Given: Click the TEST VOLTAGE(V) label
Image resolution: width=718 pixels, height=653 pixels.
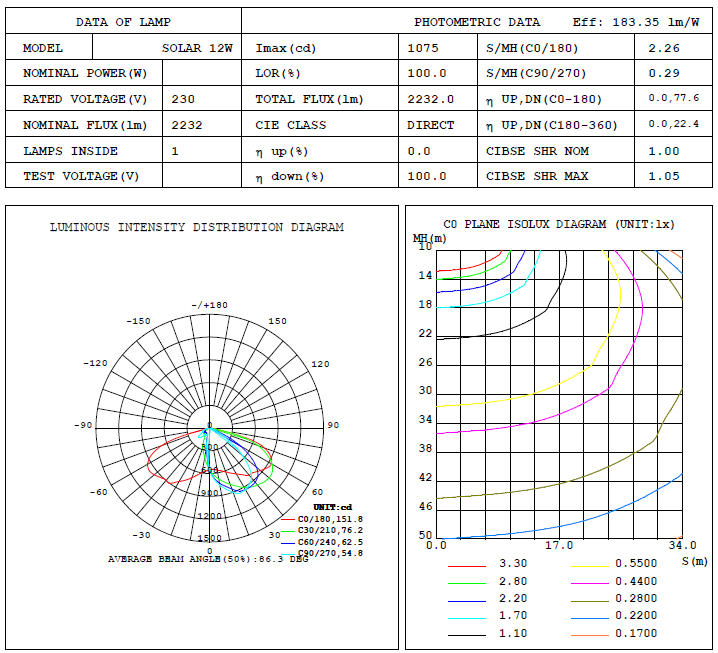Looking at the screenshot, I should [x=81, y=176].
